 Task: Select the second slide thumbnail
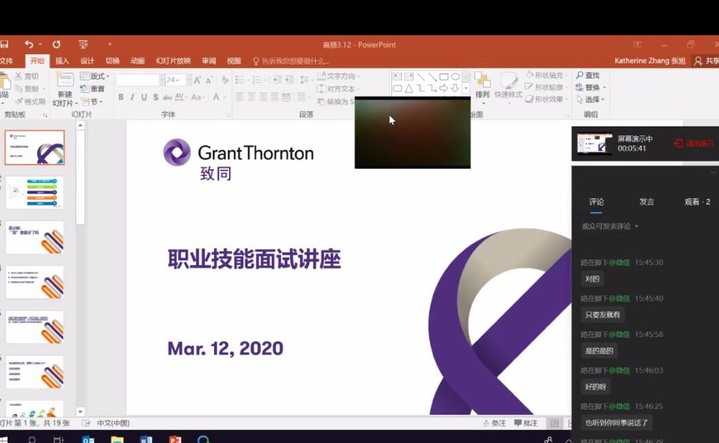[x=35, y=192]
